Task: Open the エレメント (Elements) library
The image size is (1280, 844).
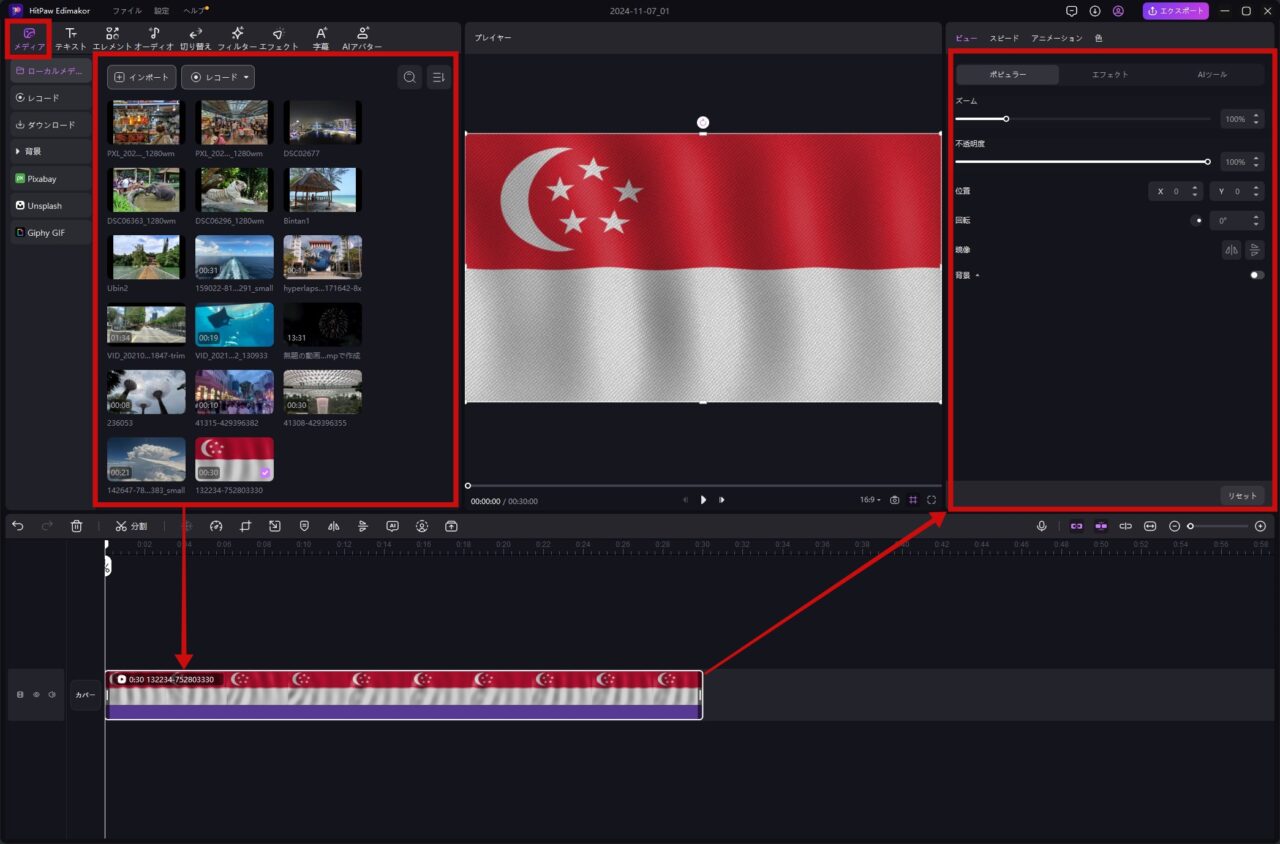Action: point(112,39)
